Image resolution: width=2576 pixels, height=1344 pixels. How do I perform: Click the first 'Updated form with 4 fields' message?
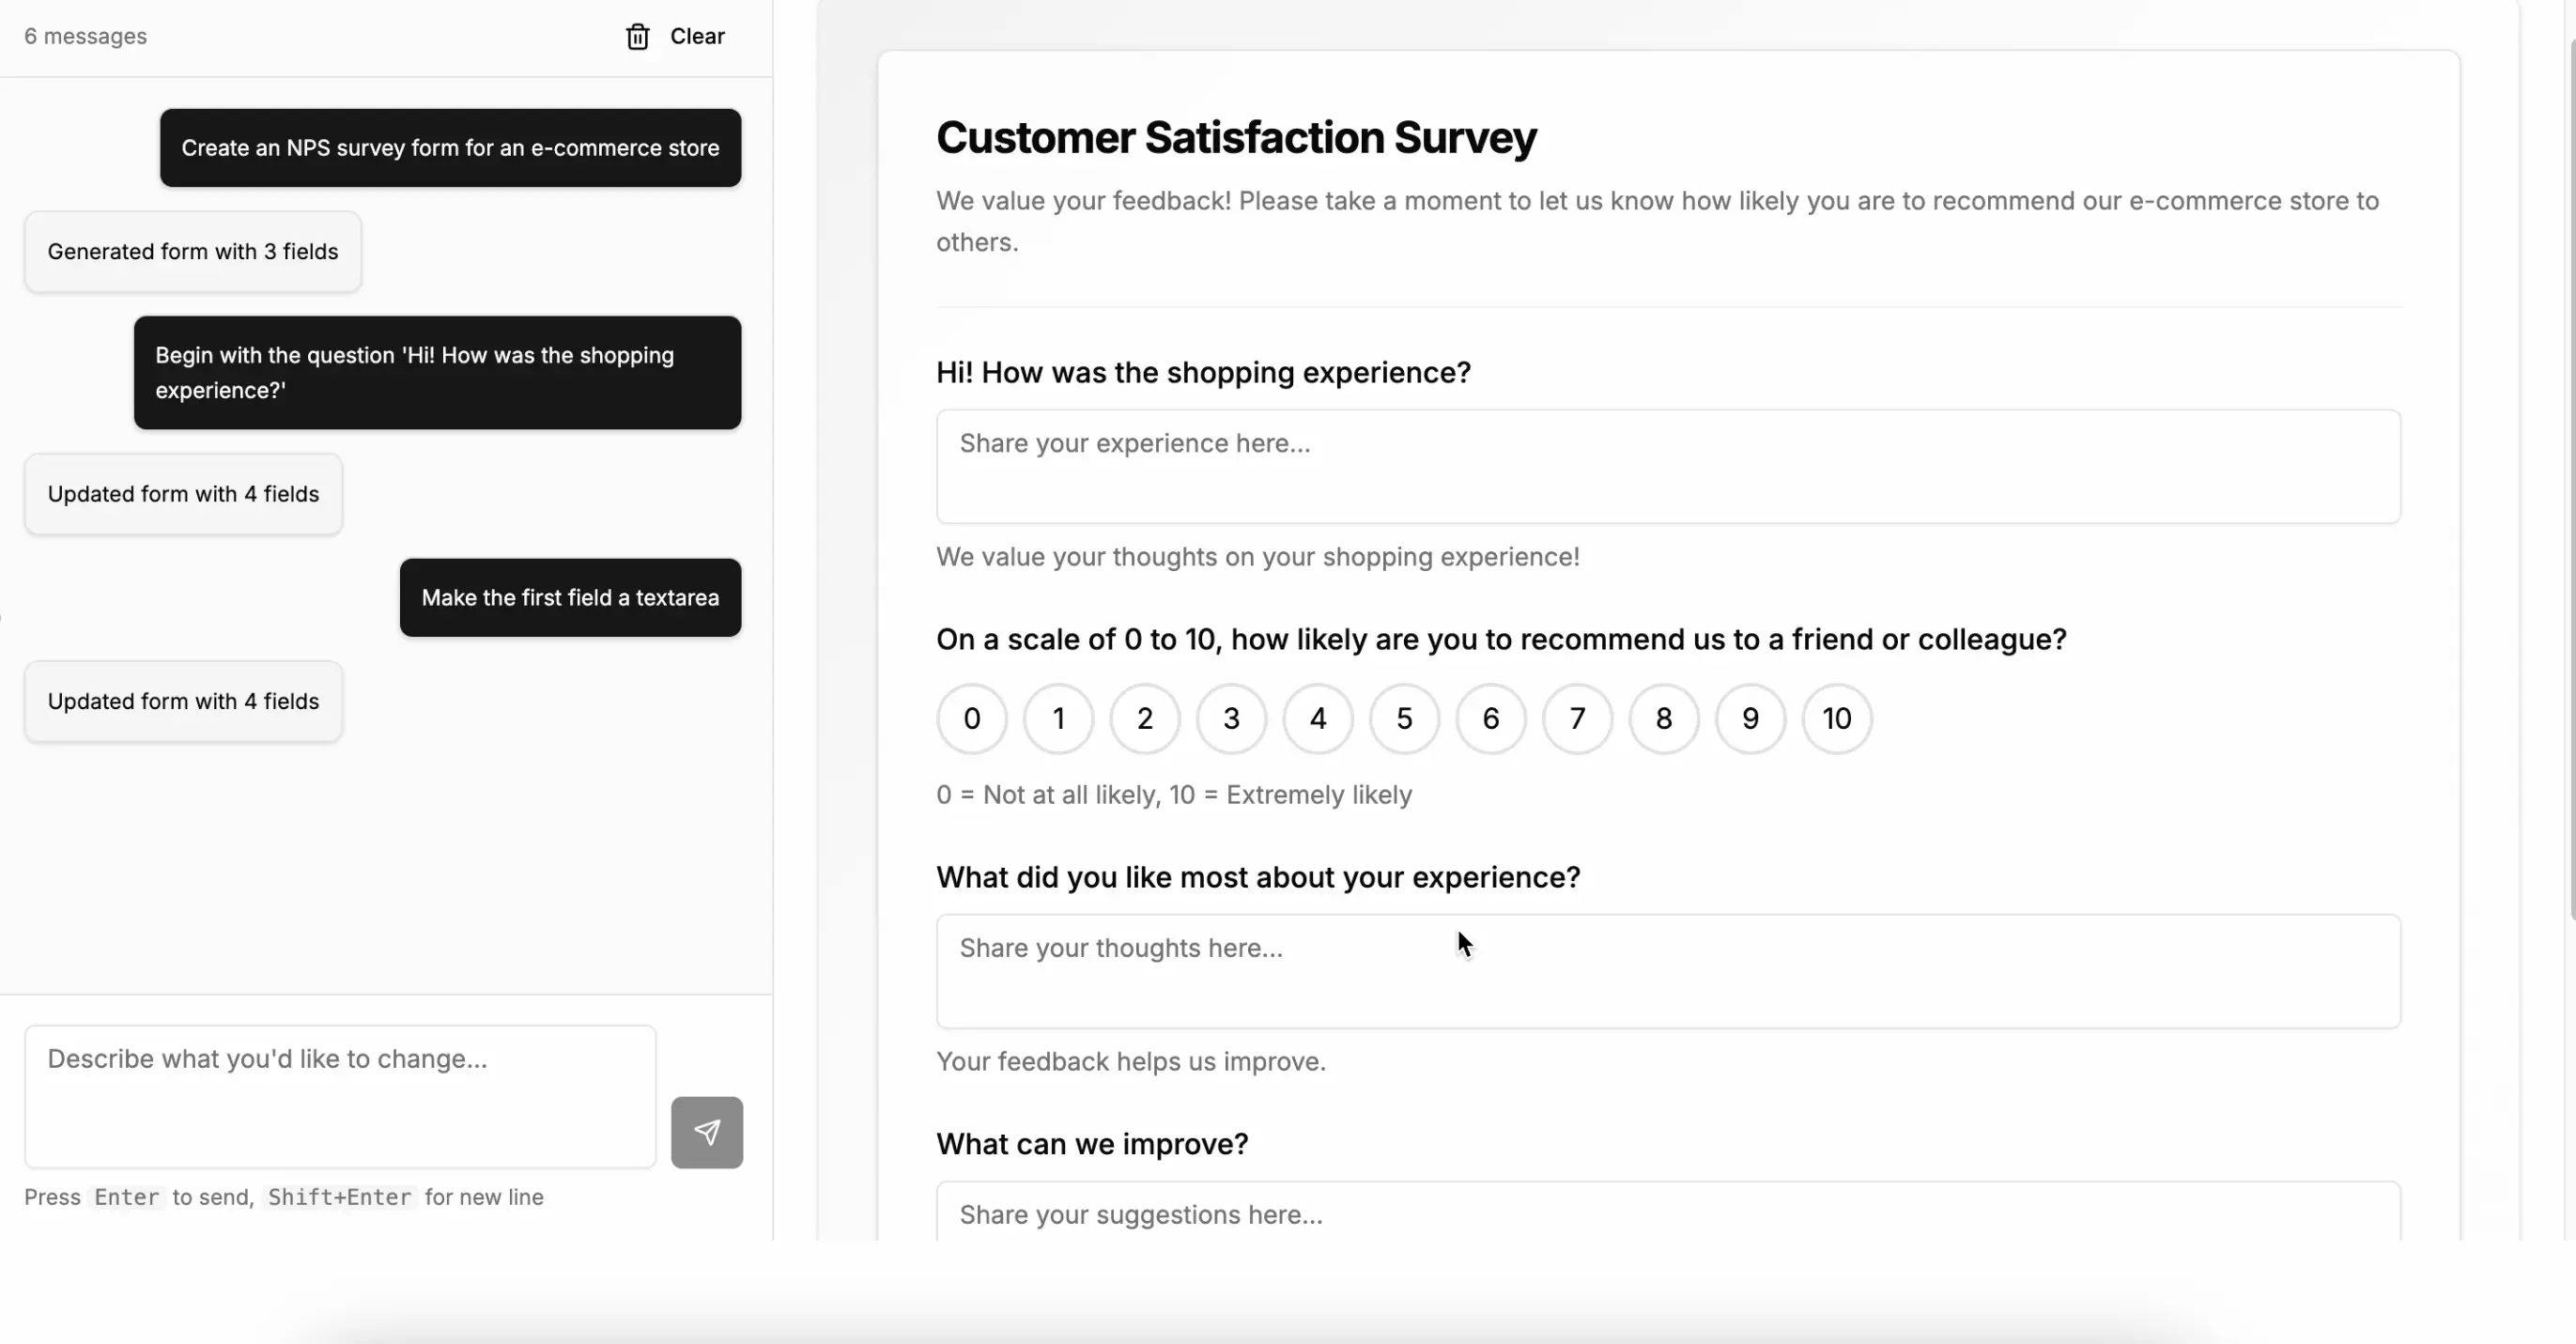(x=183, y=493)
